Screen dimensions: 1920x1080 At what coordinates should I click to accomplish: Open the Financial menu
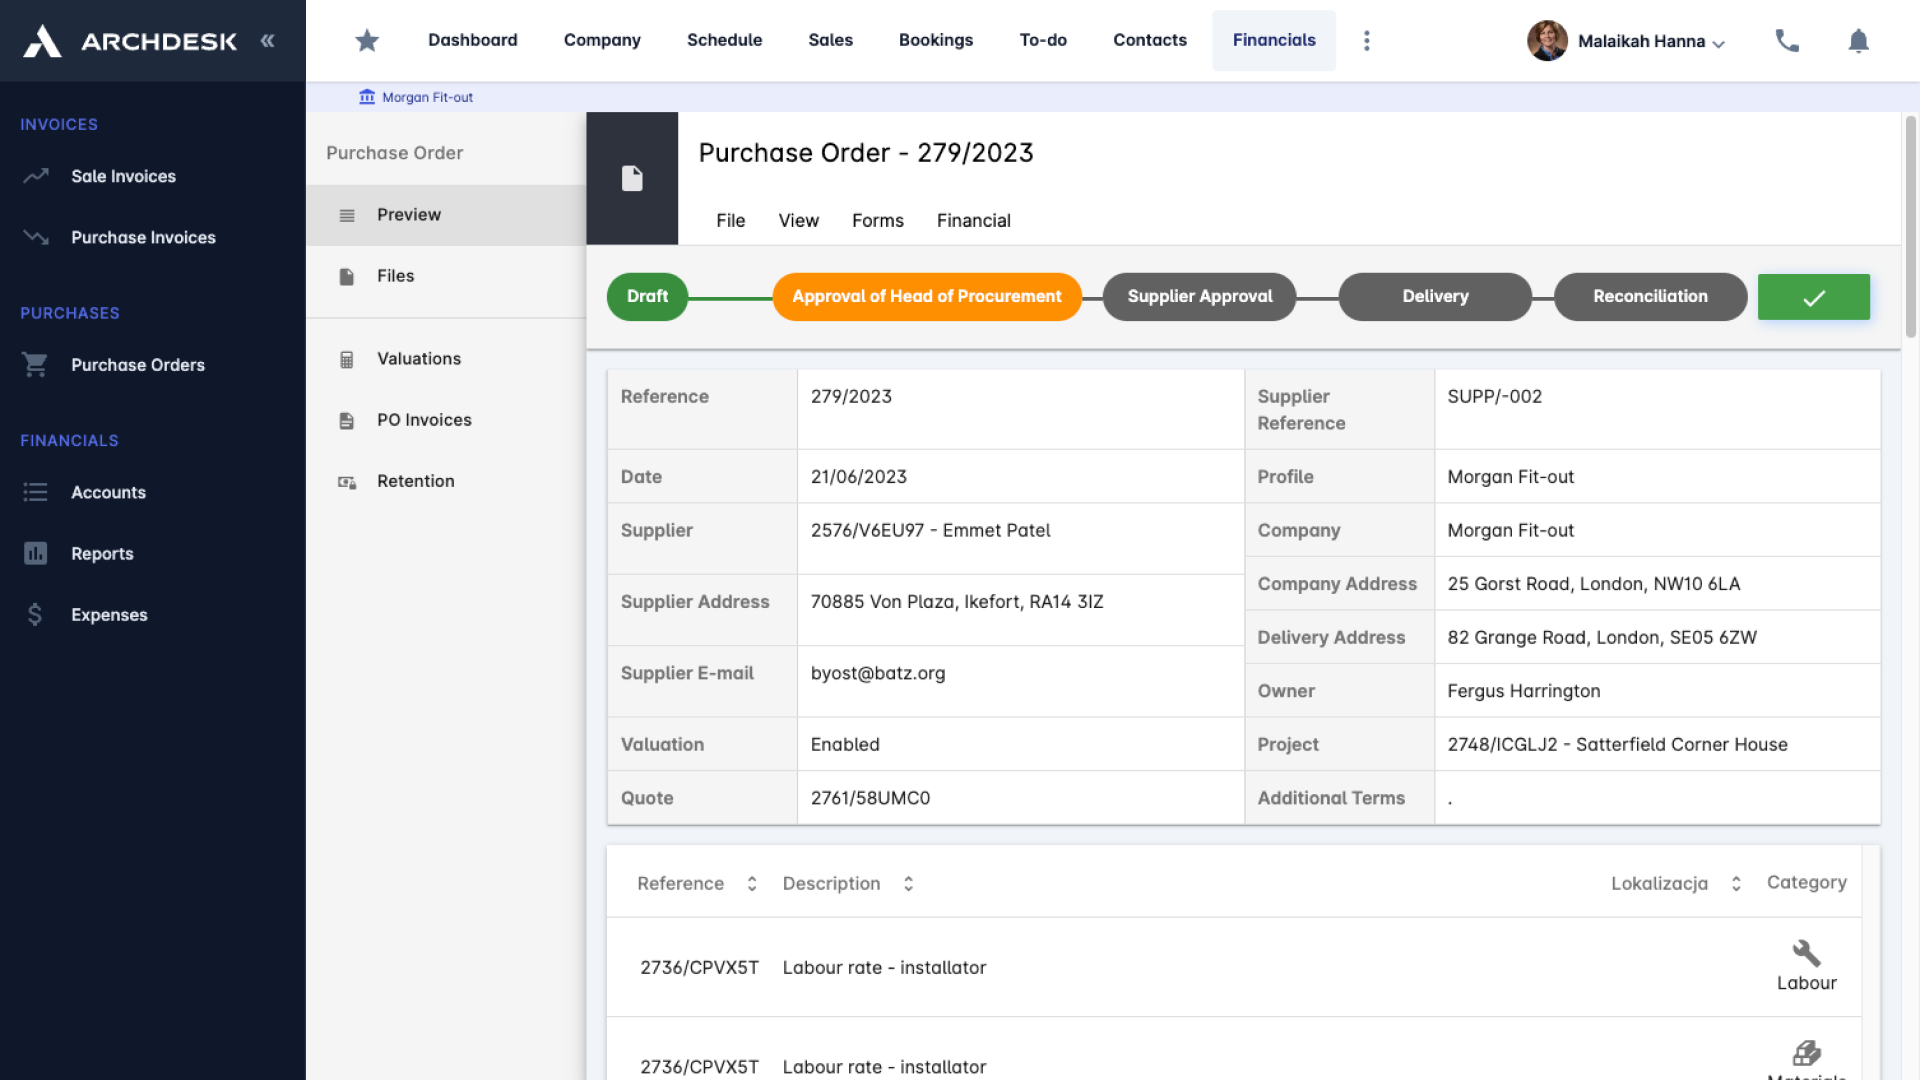coord(973,220)
